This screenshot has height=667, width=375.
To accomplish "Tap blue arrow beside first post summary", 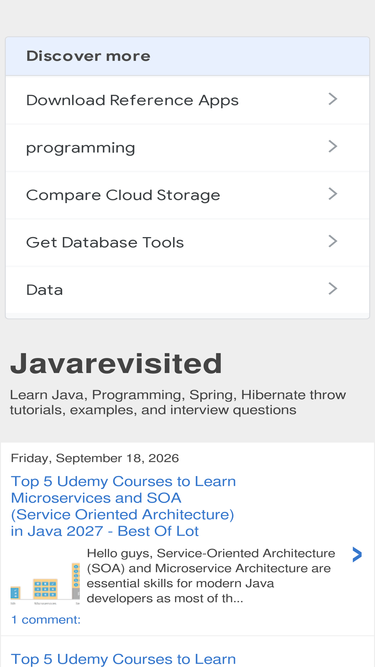I will click(x=357, y=555).
